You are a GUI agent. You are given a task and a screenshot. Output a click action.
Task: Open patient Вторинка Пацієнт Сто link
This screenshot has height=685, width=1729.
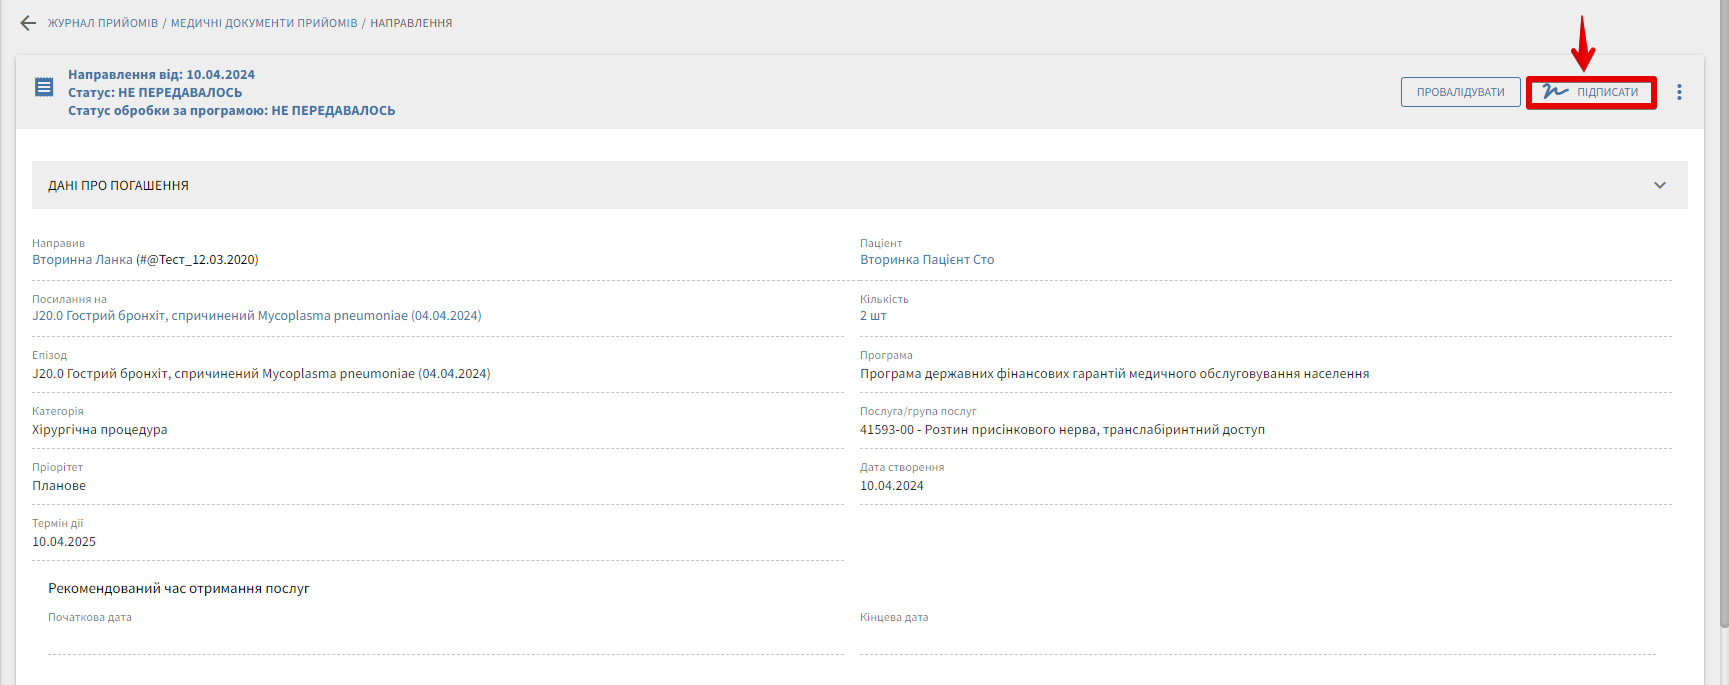[927, 260]
